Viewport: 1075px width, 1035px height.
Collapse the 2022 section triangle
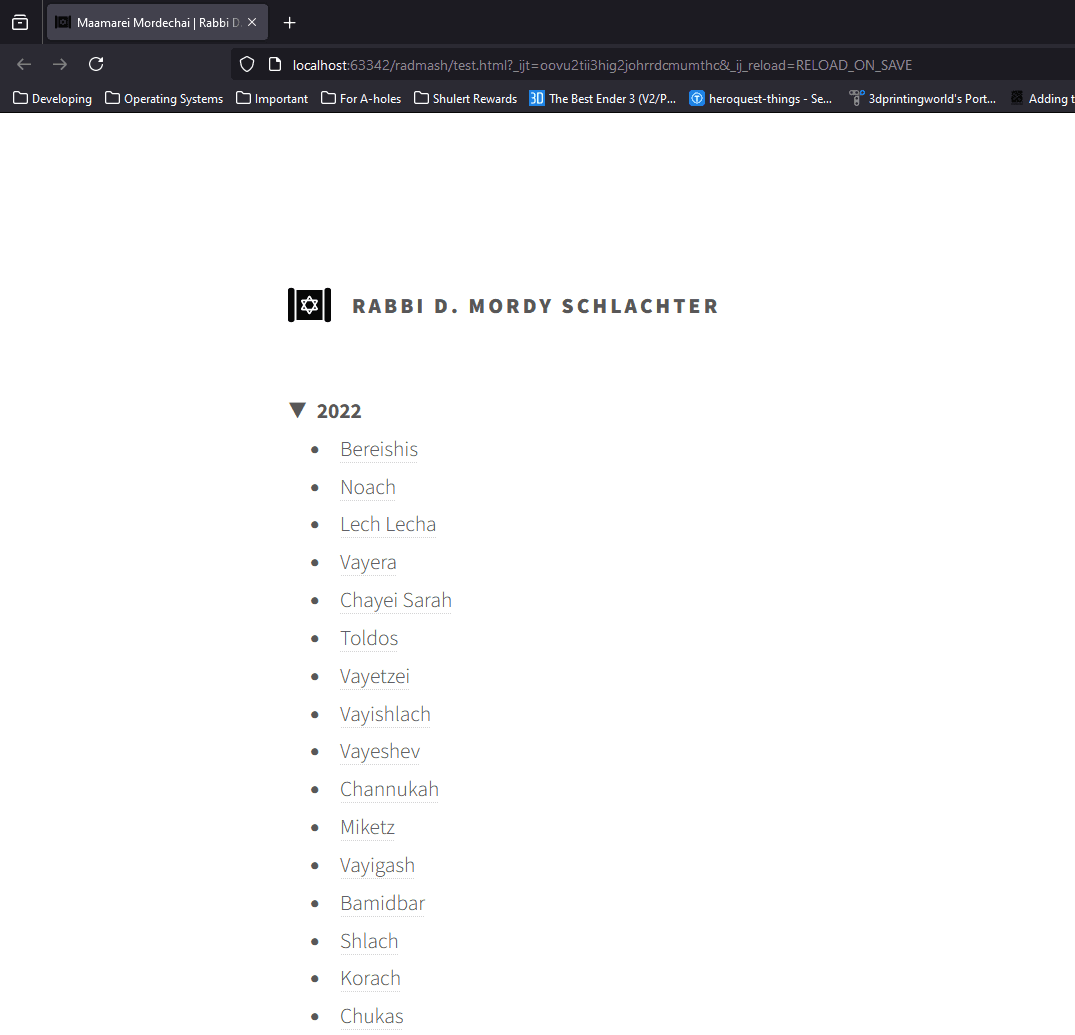pyautogui.click(x=297, y=410)
